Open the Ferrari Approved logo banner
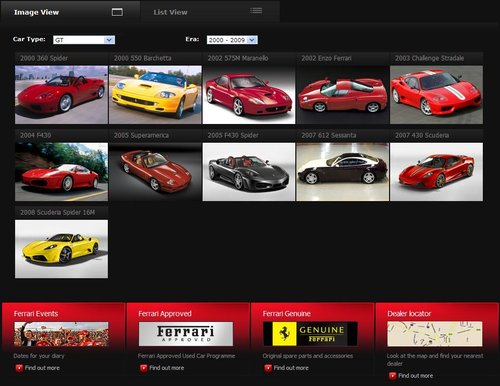 (x=186, y=334)
